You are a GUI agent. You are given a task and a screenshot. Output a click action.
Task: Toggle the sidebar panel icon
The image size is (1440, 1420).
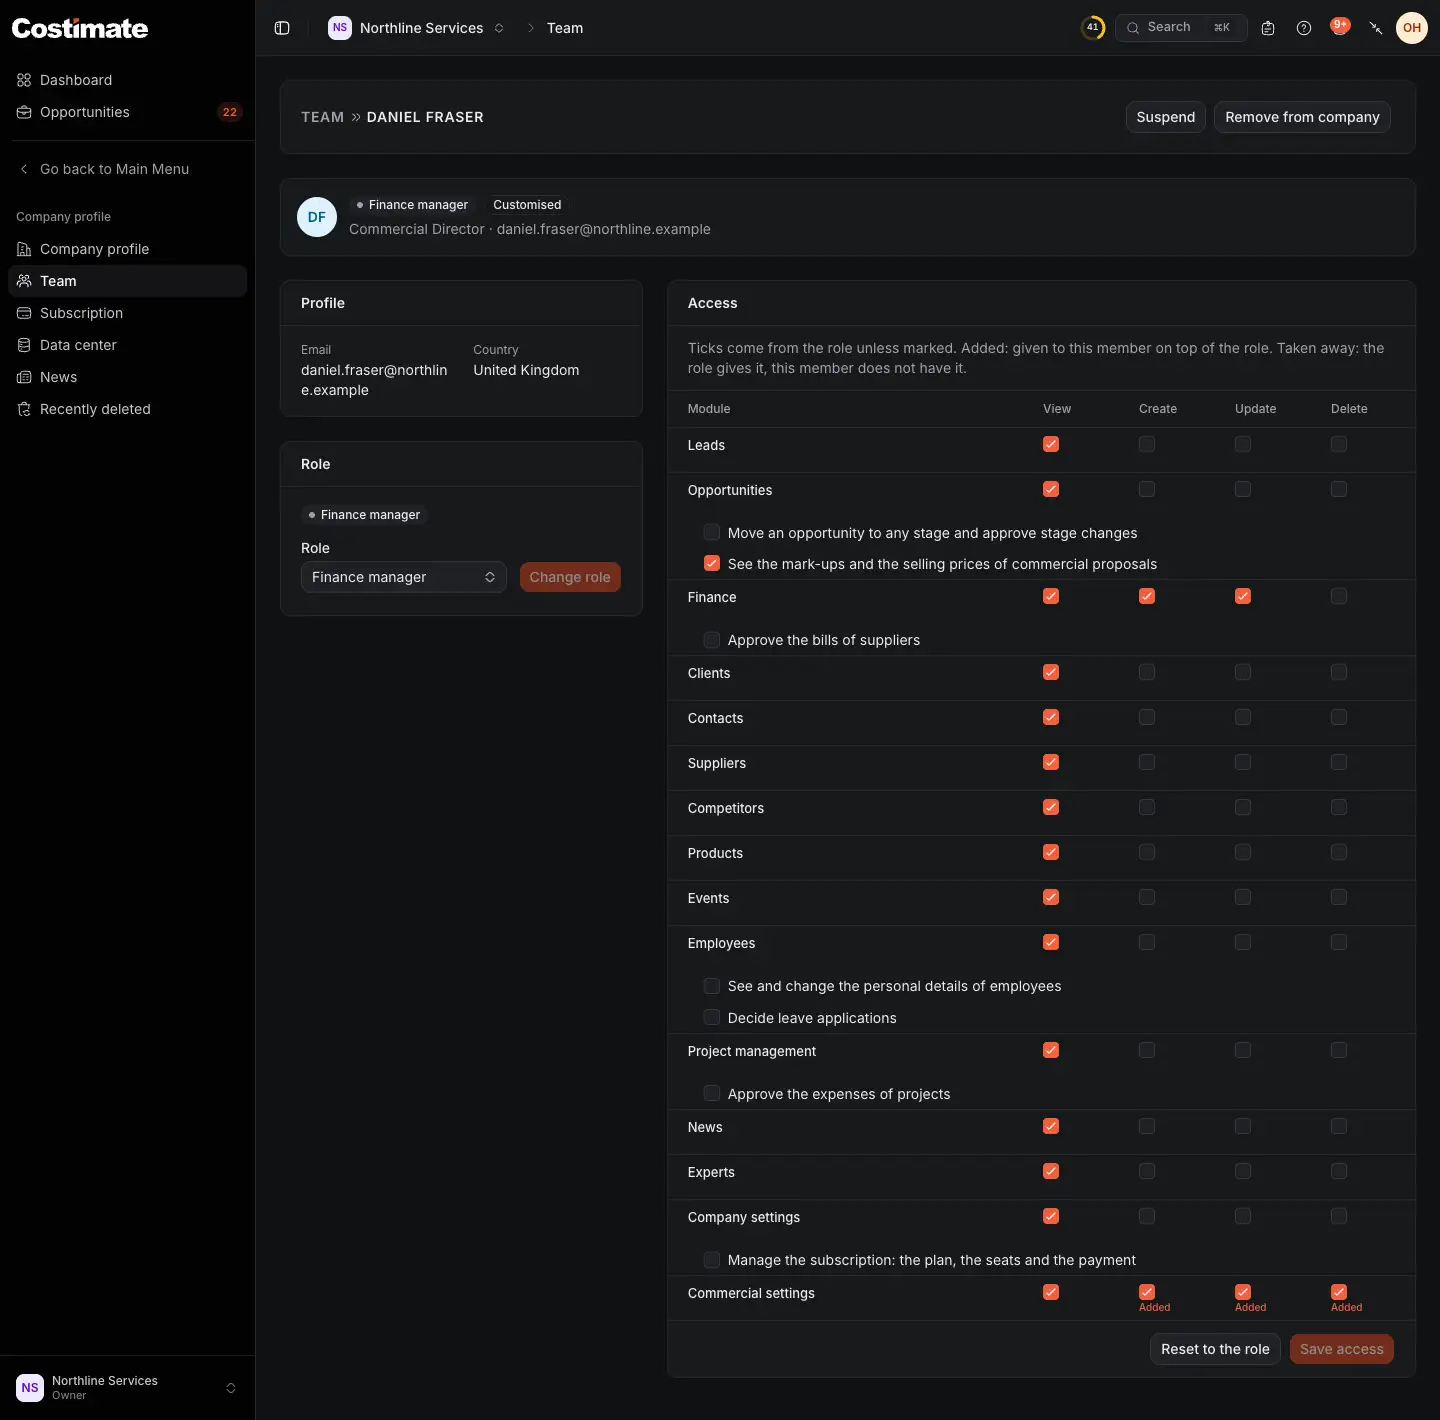click(282, 28)
